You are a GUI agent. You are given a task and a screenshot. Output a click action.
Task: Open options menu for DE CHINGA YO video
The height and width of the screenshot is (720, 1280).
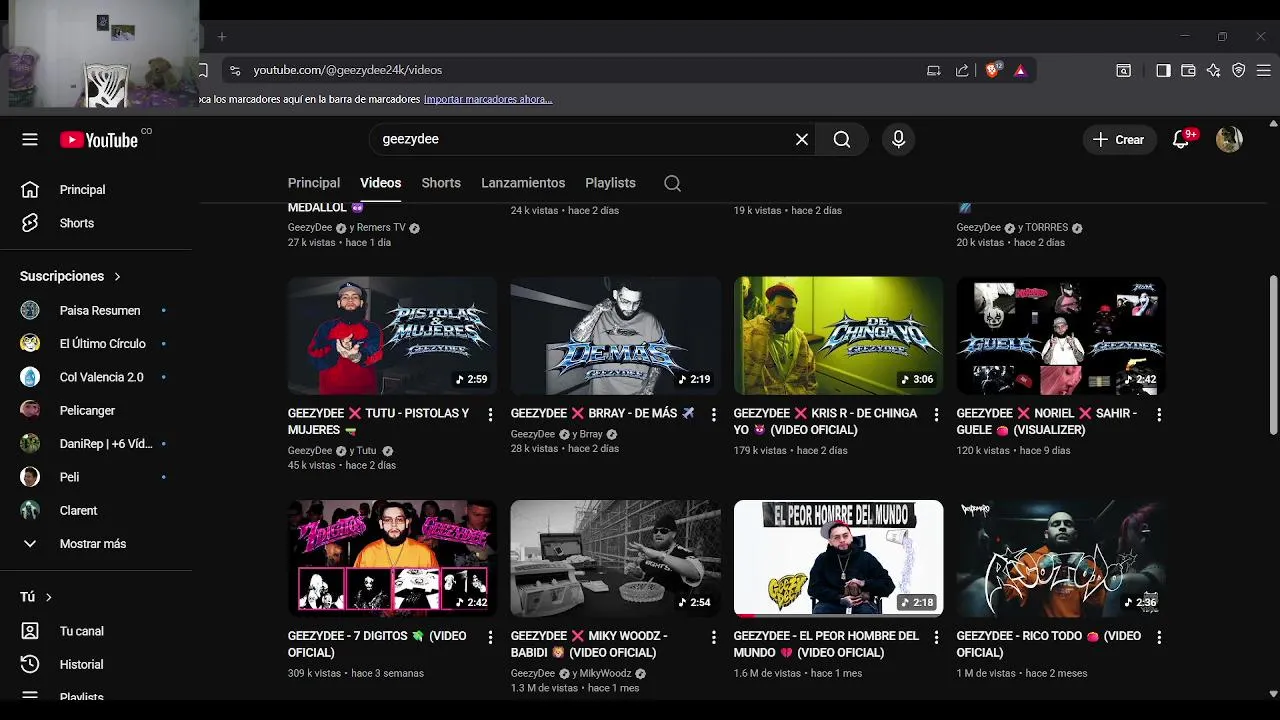click(x=936, y=414)
